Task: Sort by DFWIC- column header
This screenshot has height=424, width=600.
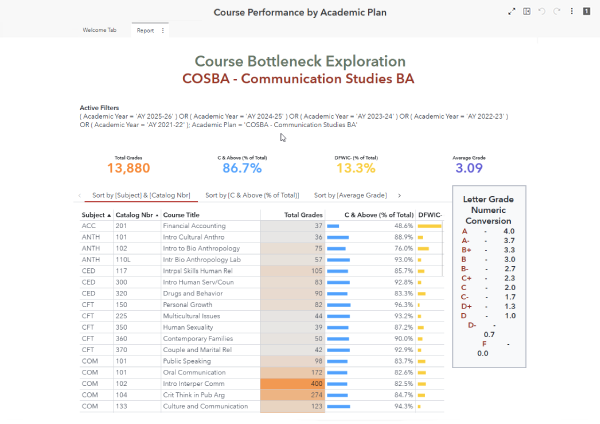Action: pyautogui.click(x=430, y=215)
